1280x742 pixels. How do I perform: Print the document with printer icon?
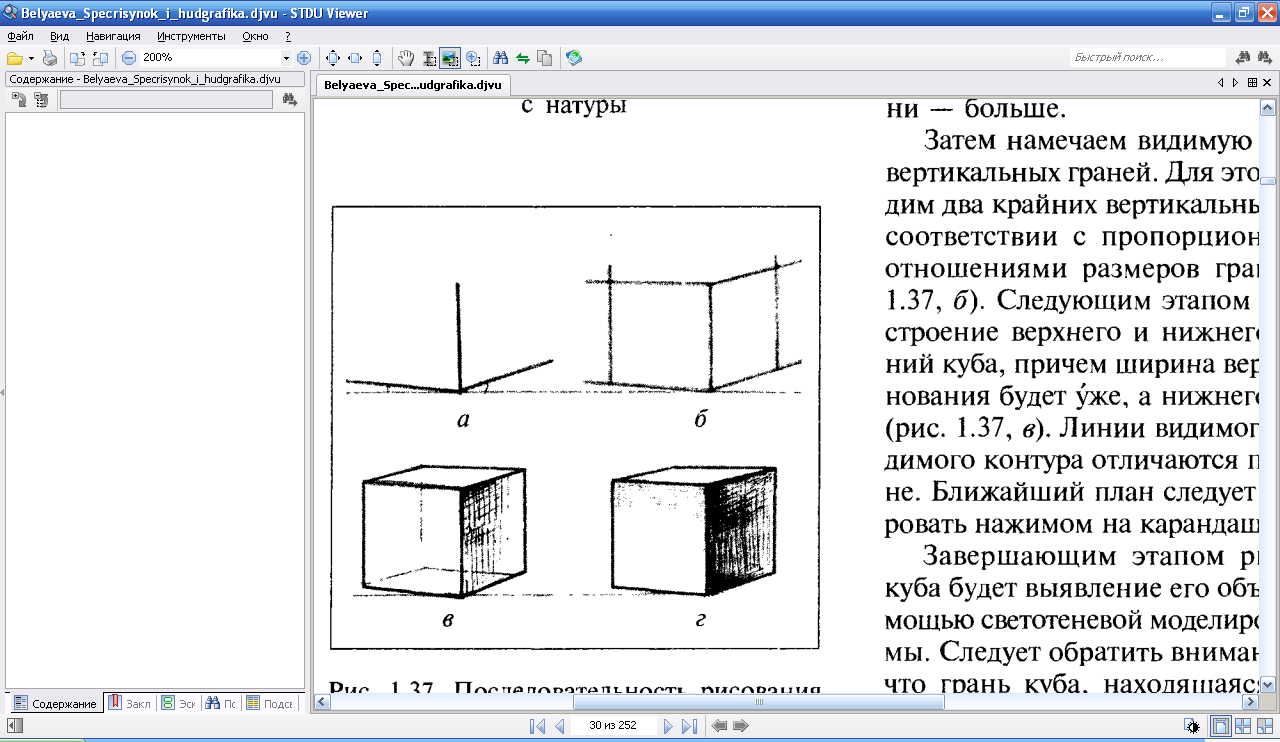(x=49, y=58)
